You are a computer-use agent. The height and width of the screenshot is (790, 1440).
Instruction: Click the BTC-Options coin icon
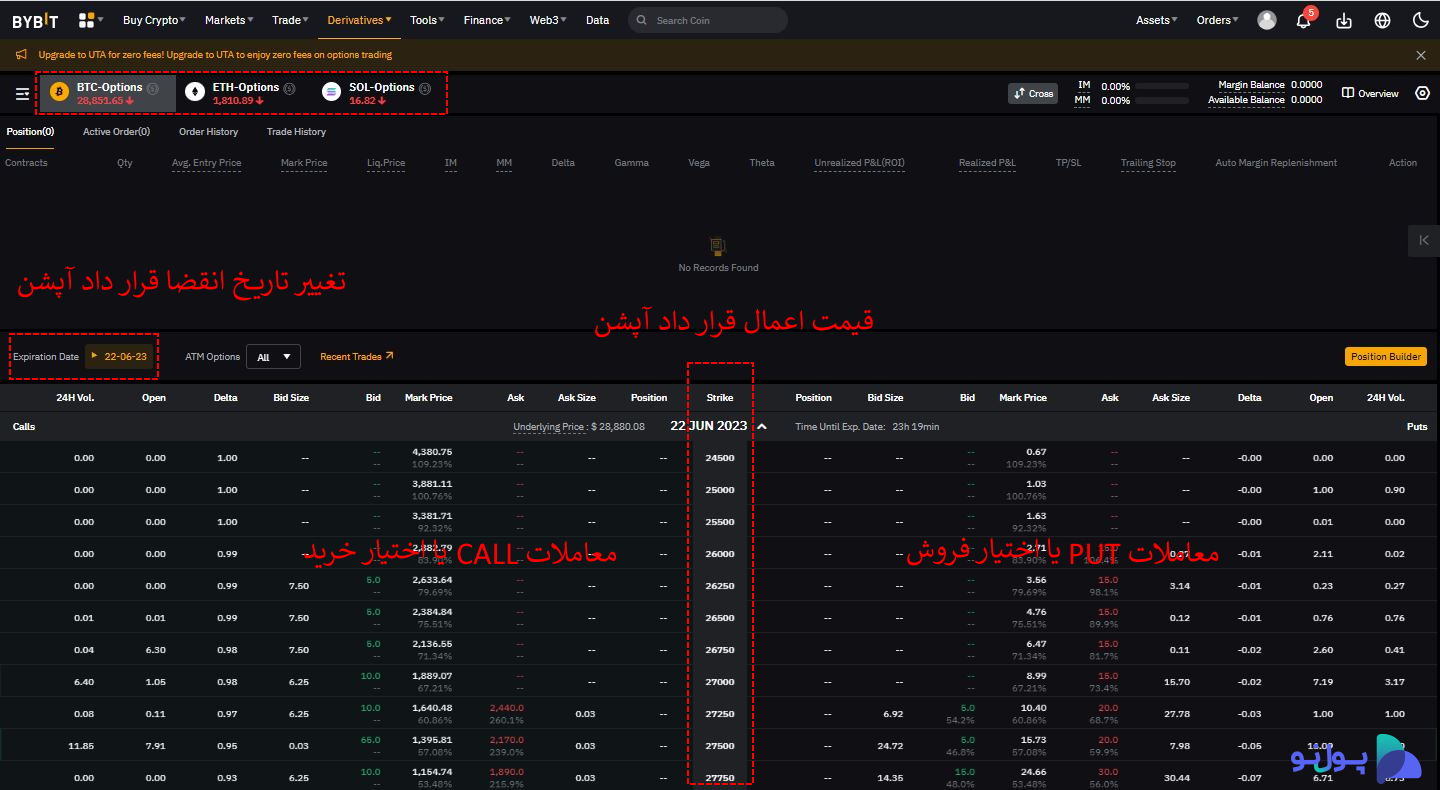coord(59,92)
